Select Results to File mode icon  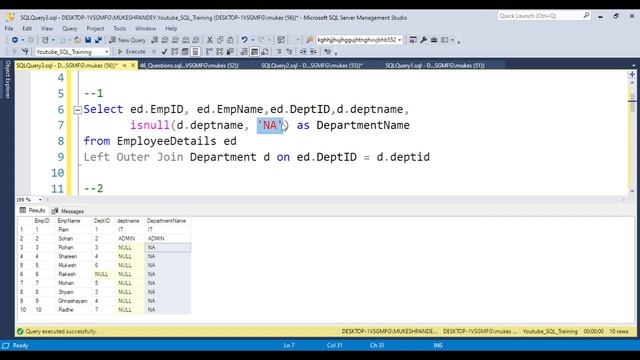click(x=264, y=52)
